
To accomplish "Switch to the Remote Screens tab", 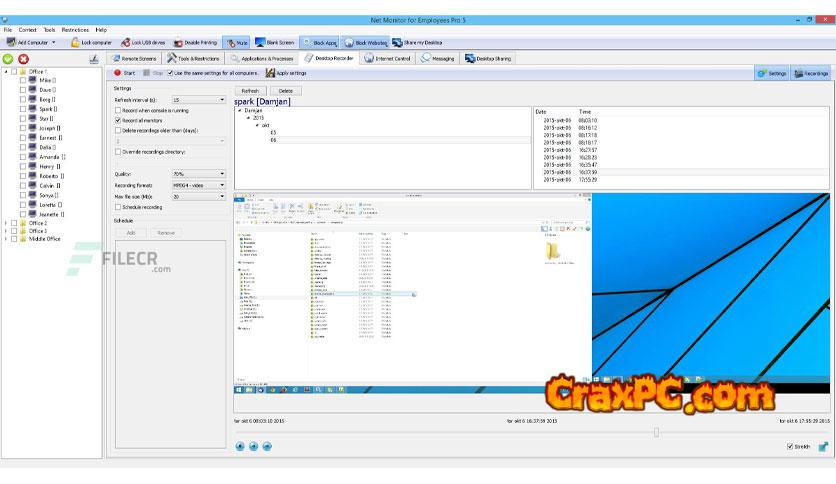I will 134,58.
